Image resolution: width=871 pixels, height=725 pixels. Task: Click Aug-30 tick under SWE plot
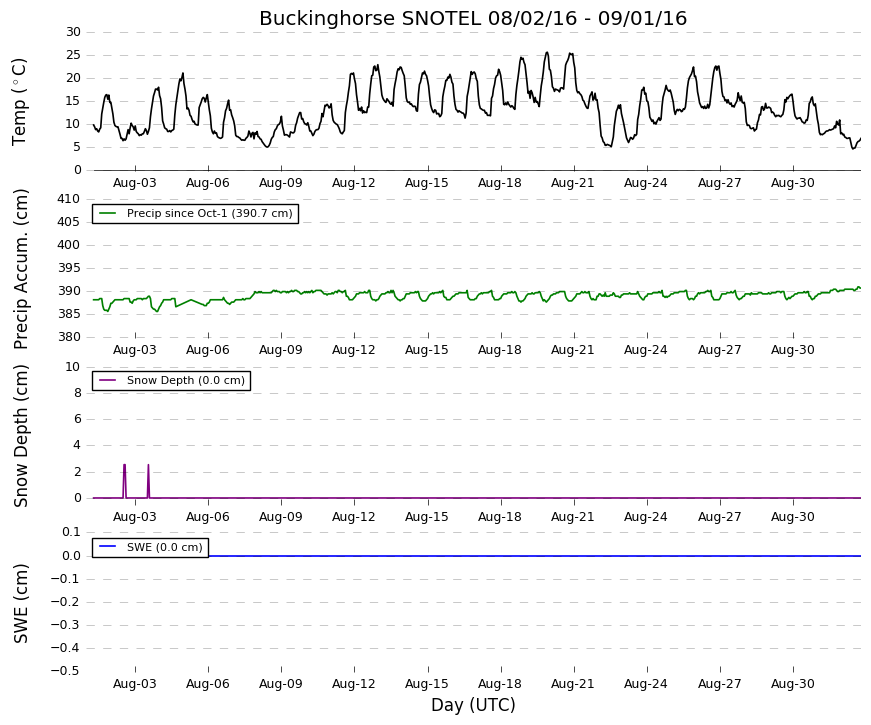click(x=793, y=684)
